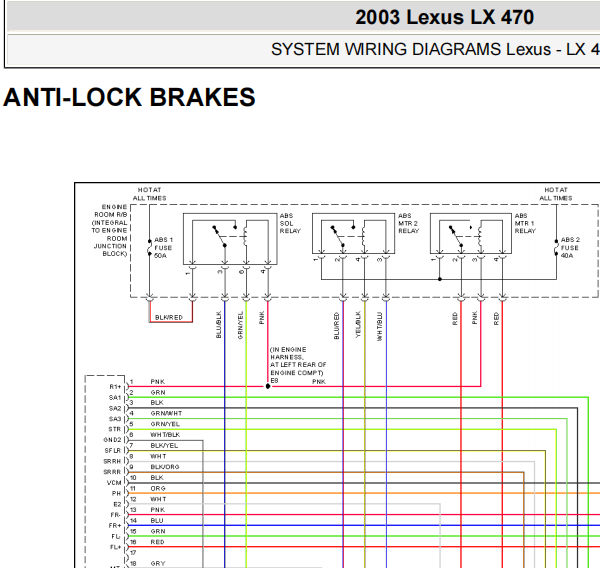Click the "2003 Lexus LX 470" title

tap(444, 17)
